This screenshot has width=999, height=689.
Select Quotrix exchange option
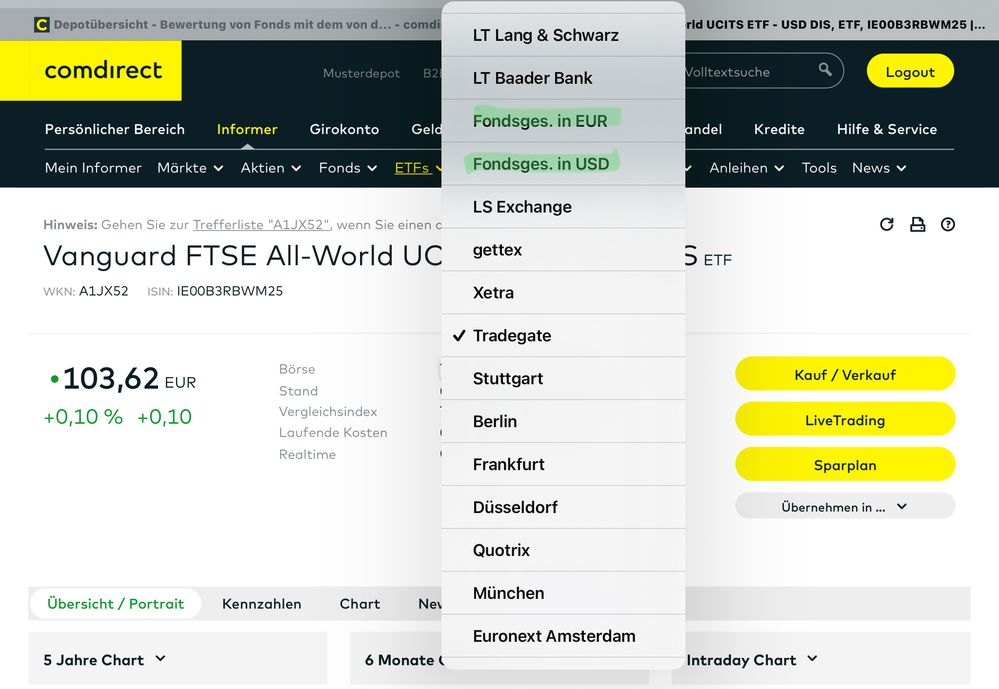tap(563, 550)
